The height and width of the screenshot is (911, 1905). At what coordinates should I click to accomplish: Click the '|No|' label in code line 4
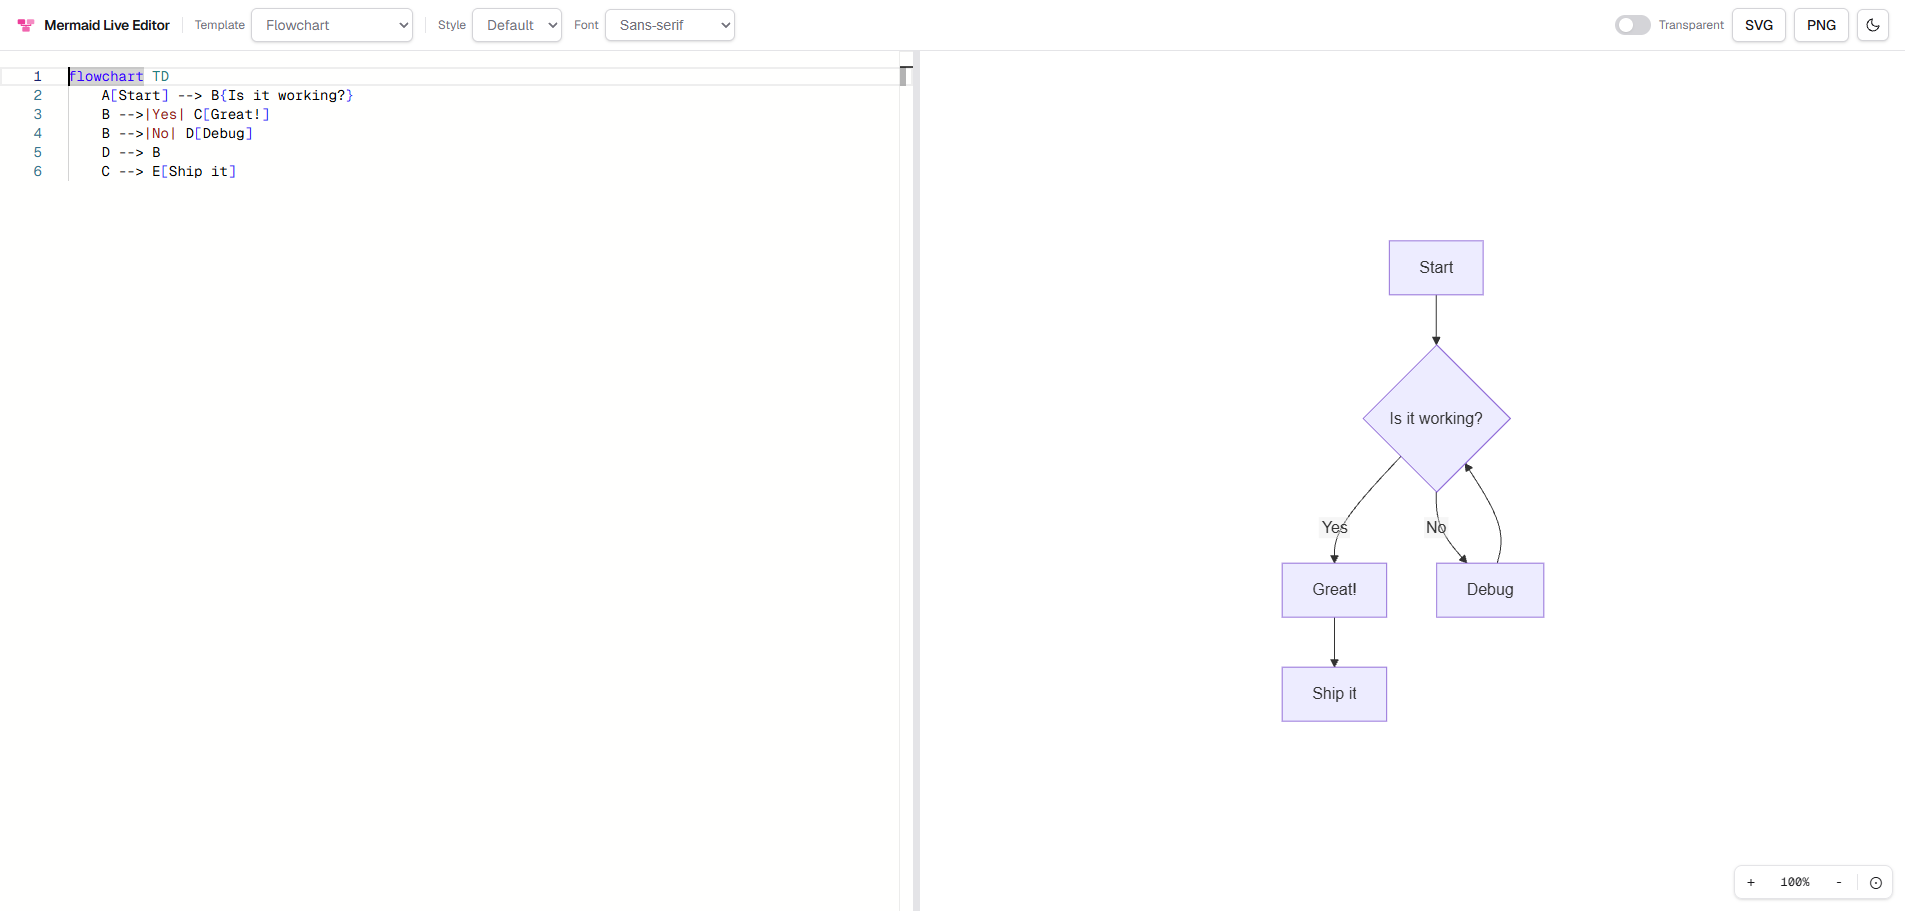point(161,134)
